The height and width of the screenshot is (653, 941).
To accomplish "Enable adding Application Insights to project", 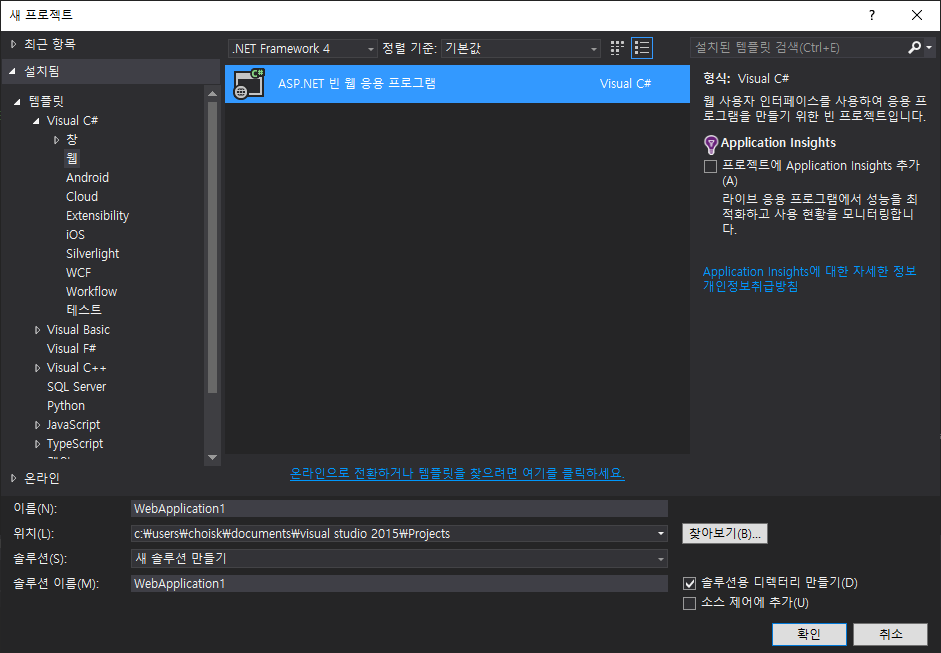I will click(x=711, y=166).
